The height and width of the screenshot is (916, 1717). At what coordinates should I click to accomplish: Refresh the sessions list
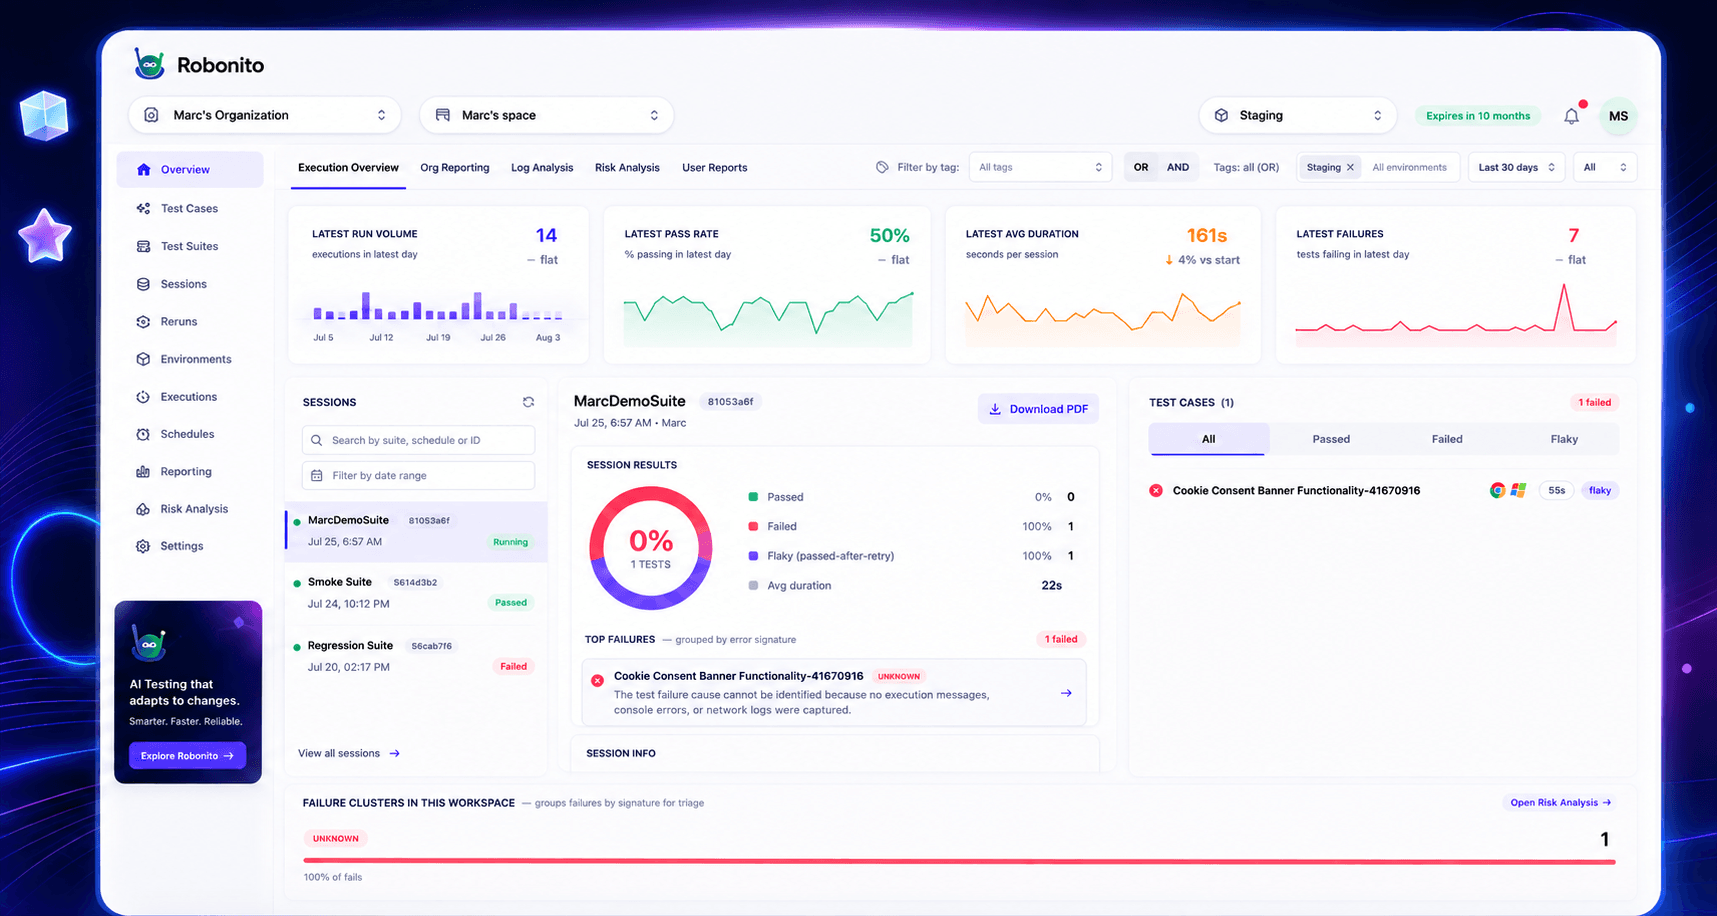pos(528,402)
